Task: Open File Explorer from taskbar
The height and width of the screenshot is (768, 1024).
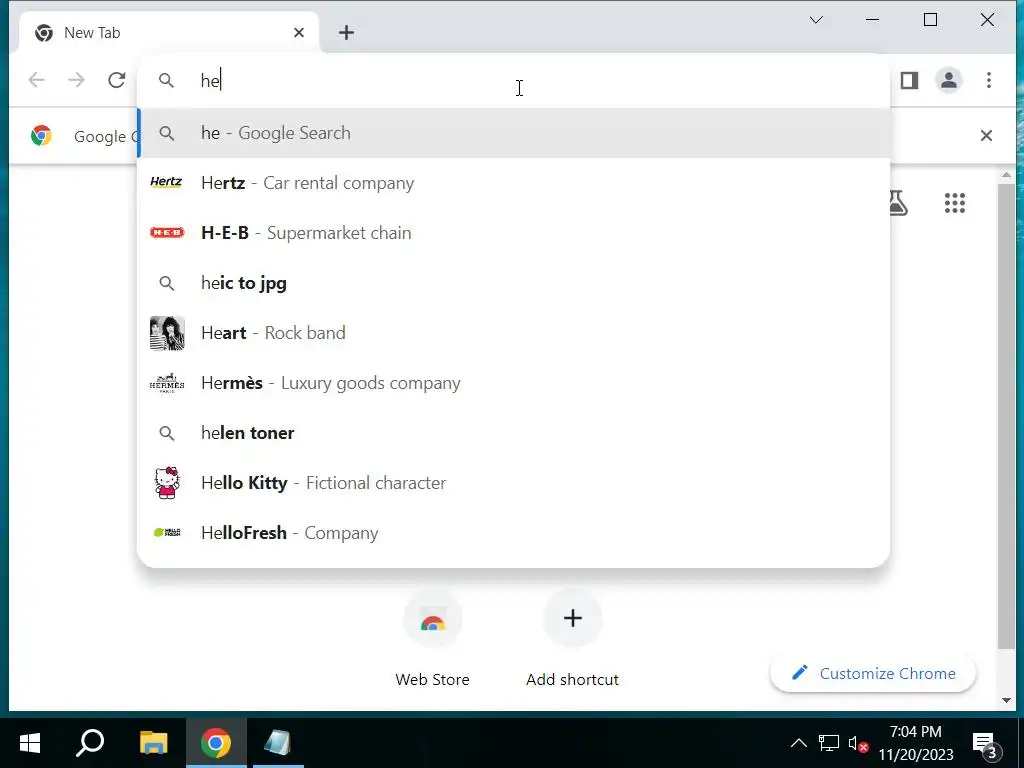Action: (x=154, y=743)
